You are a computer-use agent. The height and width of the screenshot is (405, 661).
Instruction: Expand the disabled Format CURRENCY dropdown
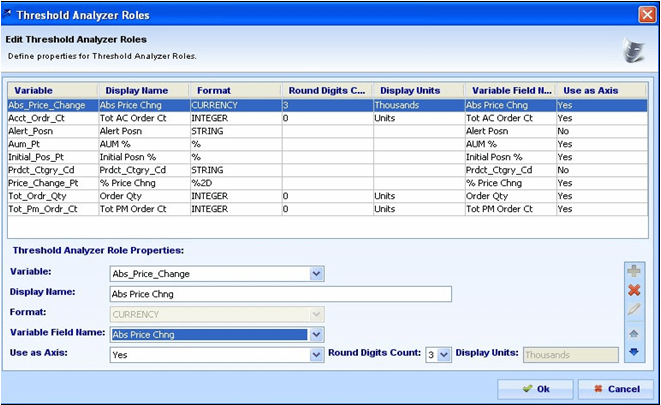tap(316, 314)
